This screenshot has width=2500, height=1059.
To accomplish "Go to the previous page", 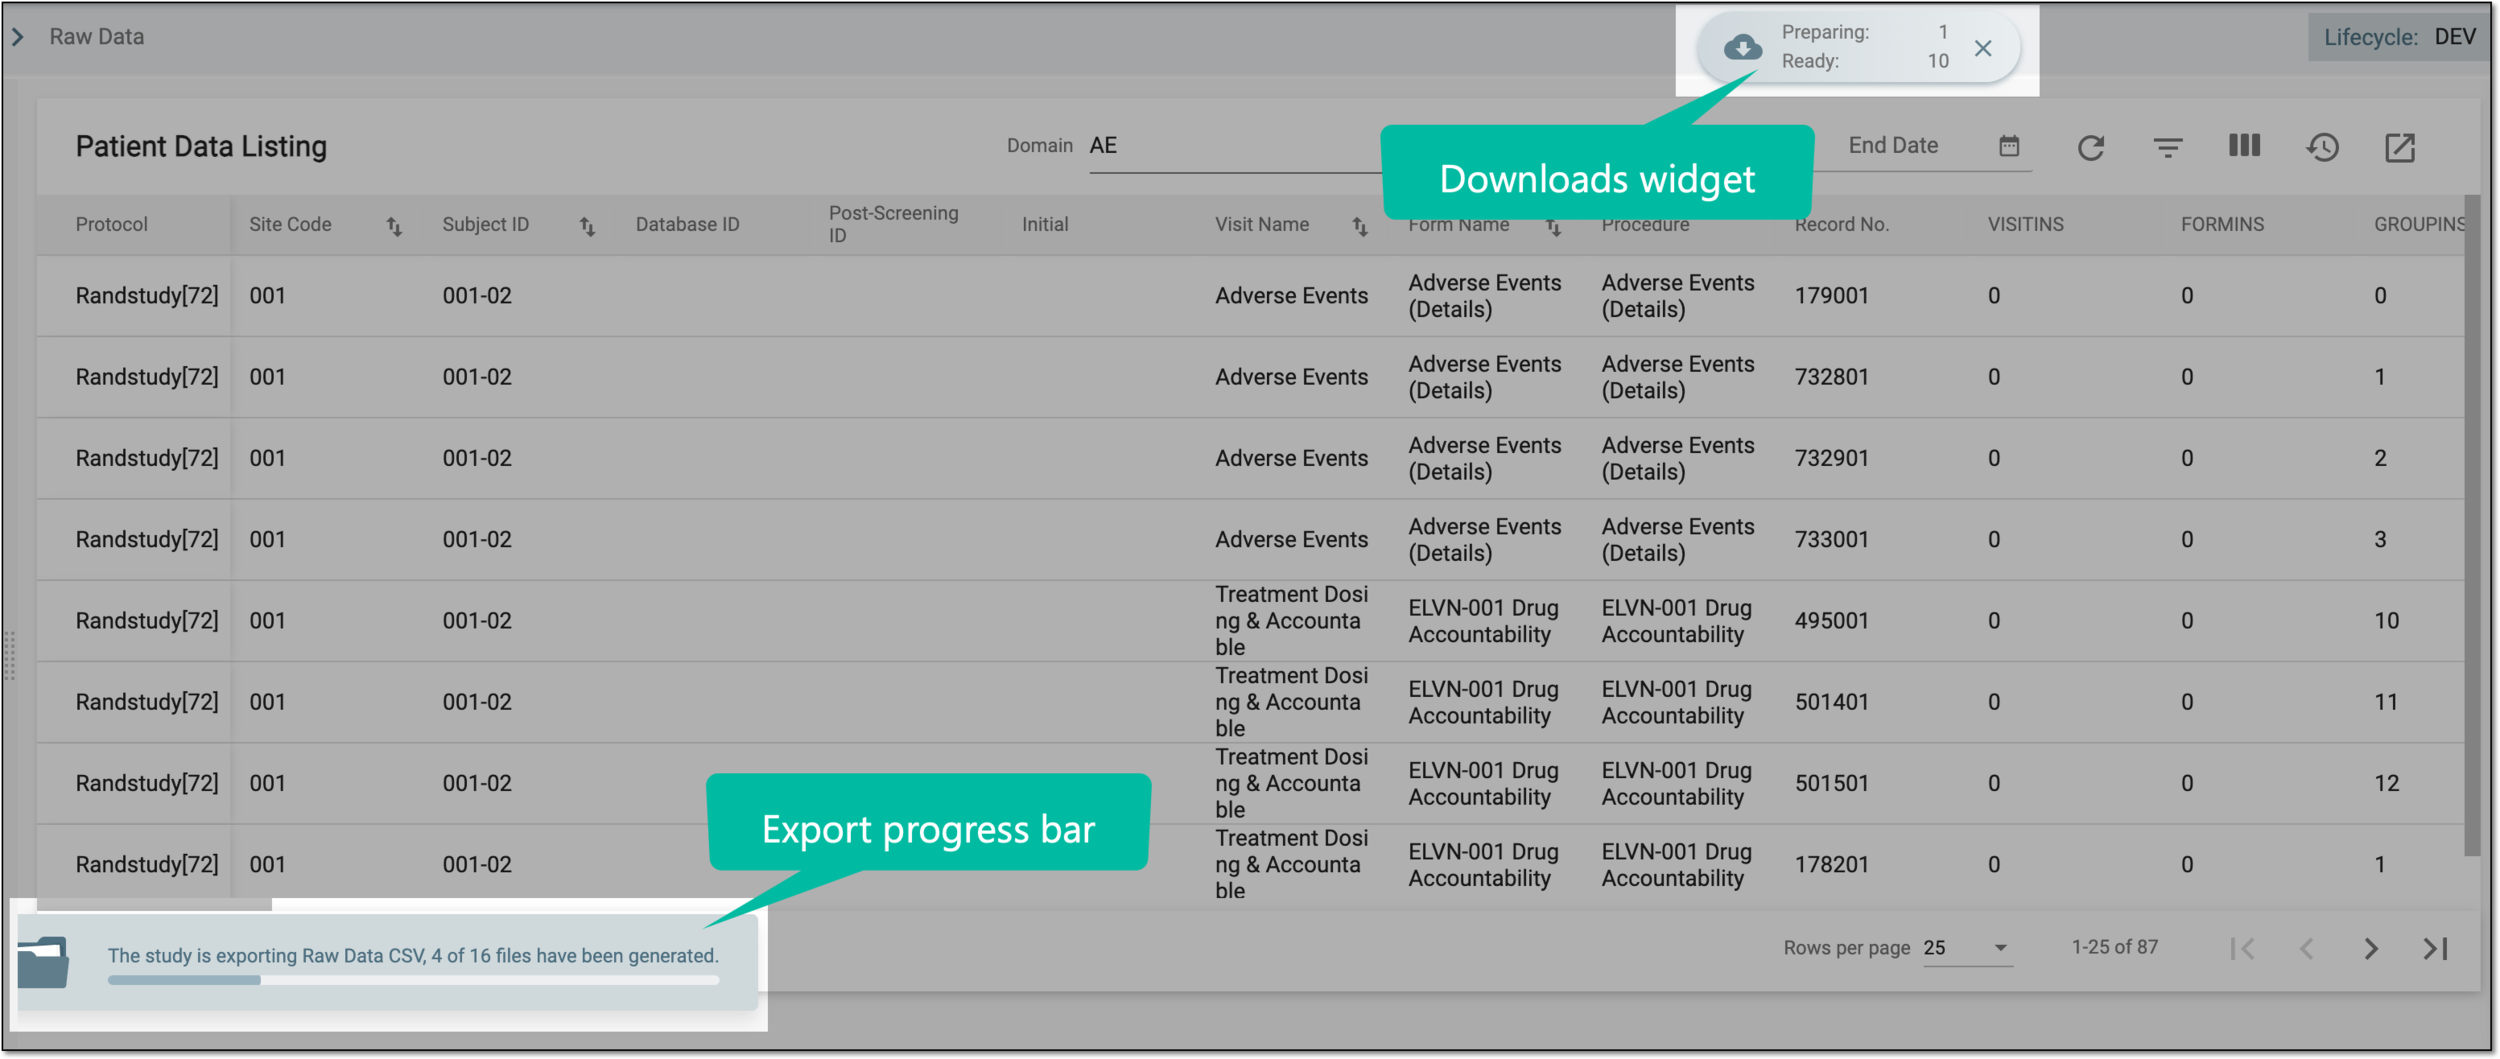I will point(2307,949).
